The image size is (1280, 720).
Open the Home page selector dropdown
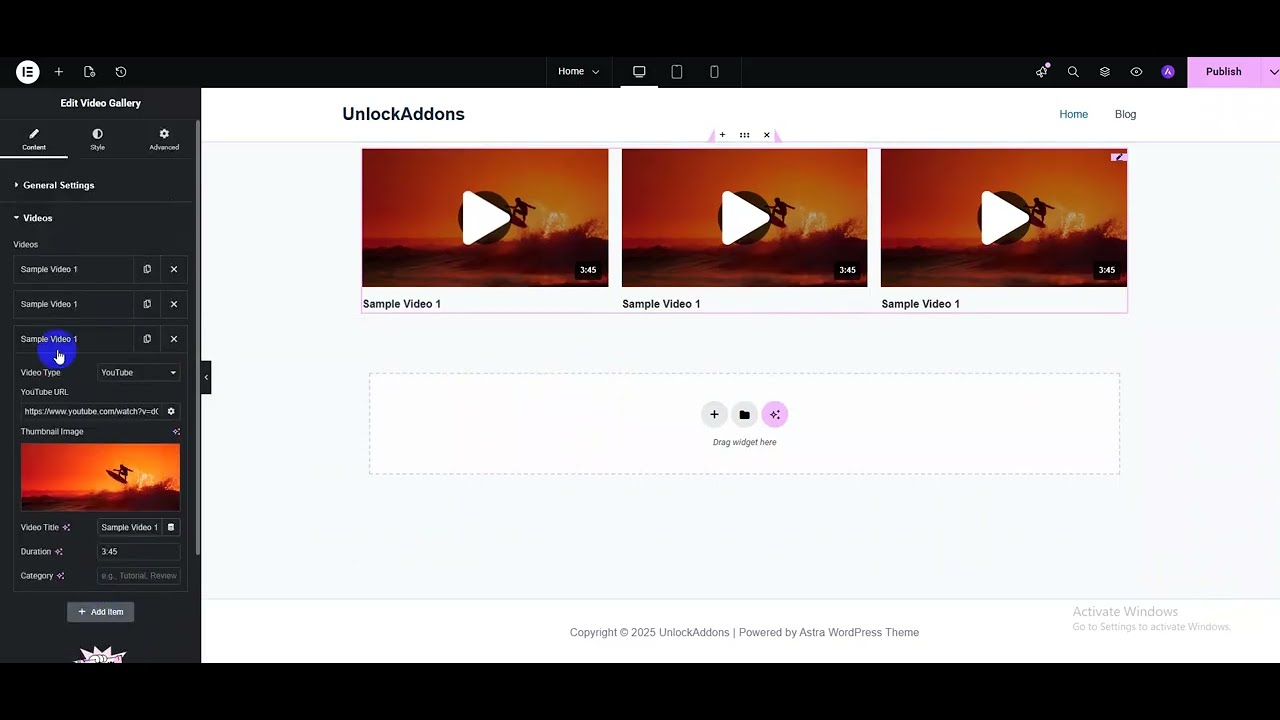click(x=579, y=72)
